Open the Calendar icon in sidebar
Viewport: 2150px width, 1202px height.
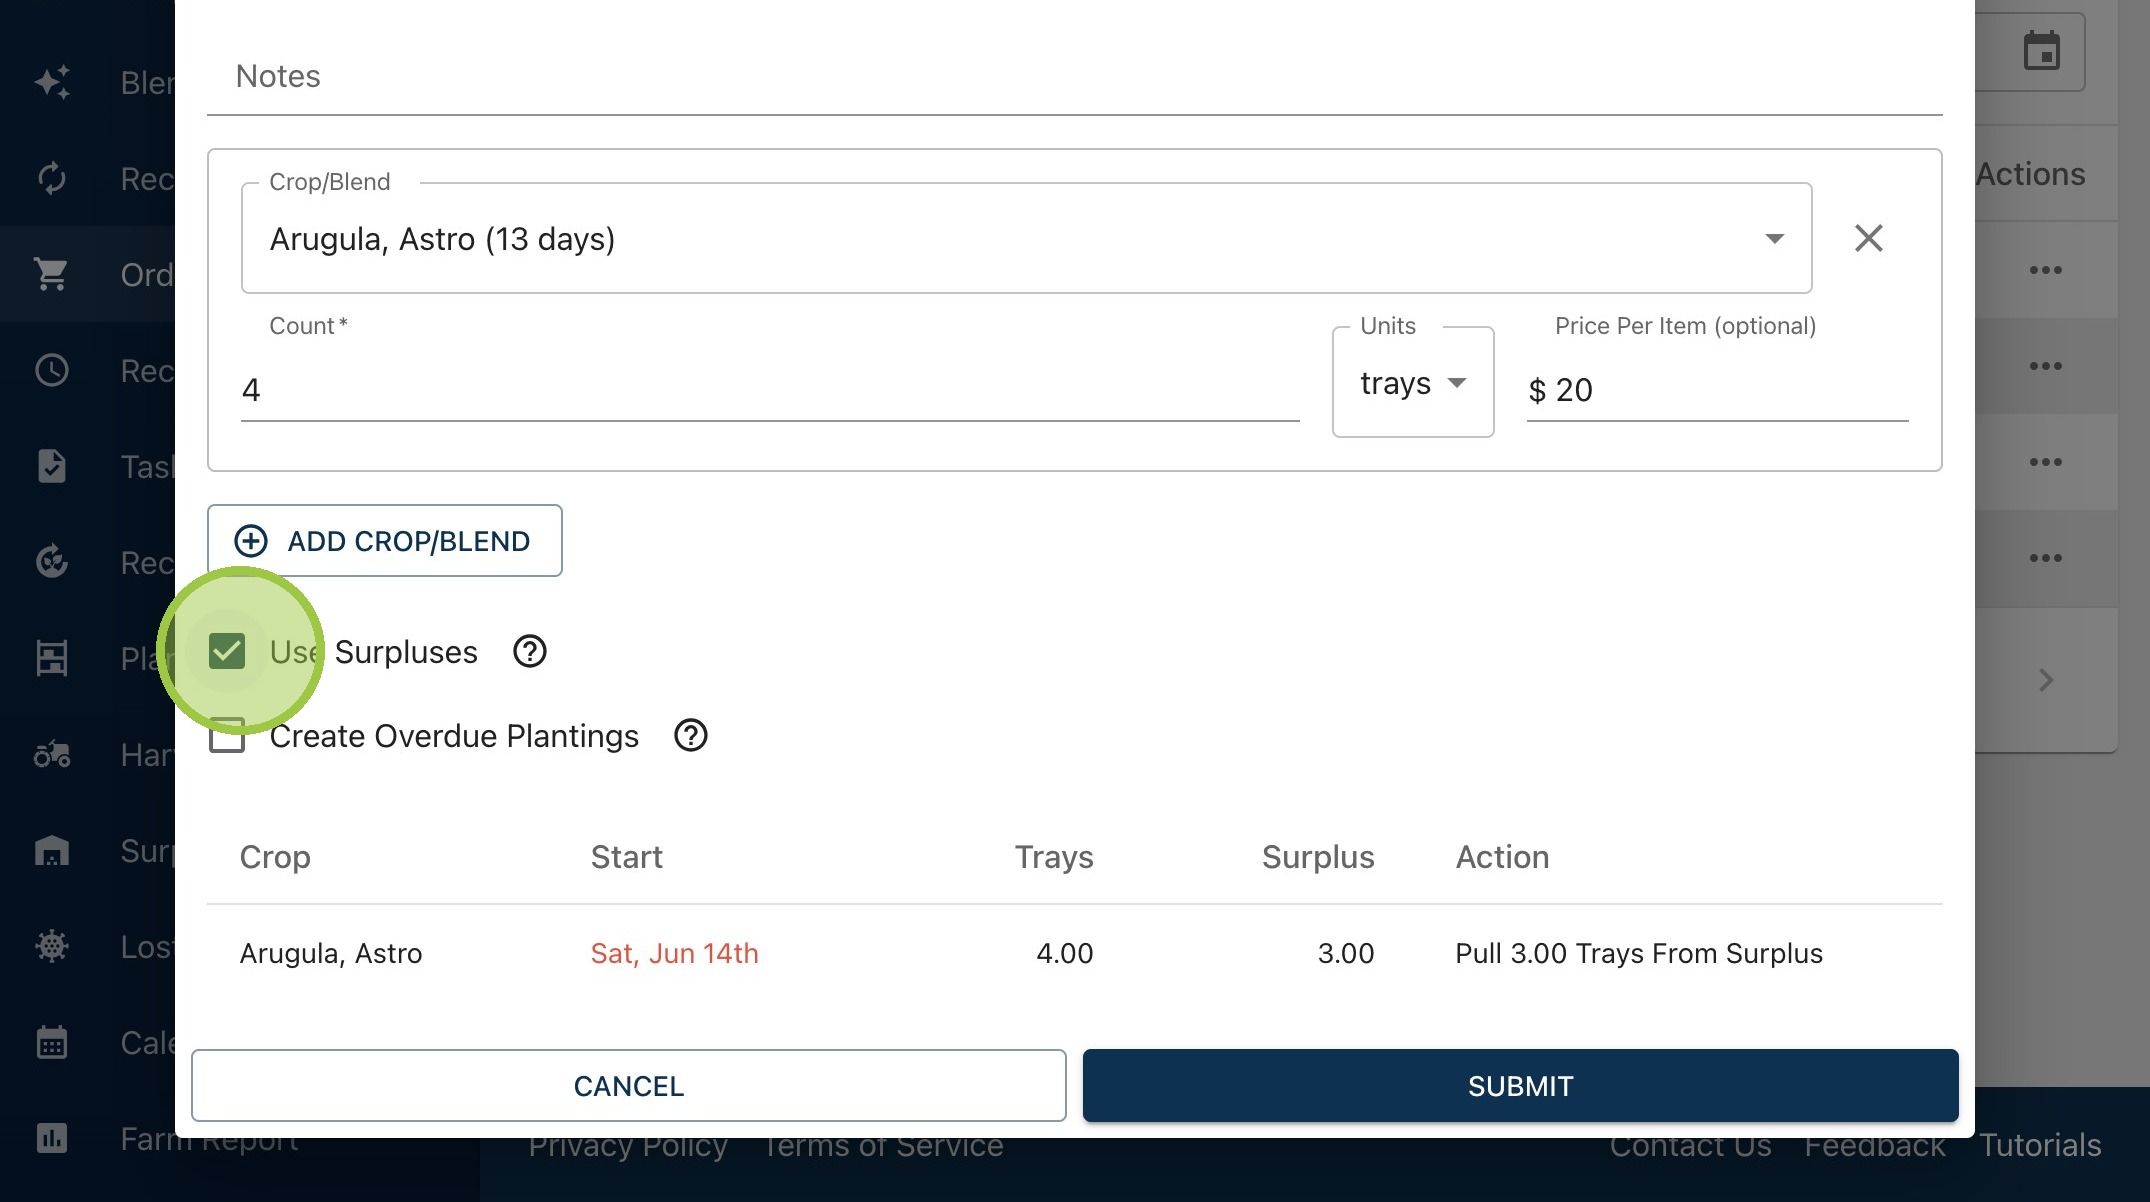[51, 1042]
